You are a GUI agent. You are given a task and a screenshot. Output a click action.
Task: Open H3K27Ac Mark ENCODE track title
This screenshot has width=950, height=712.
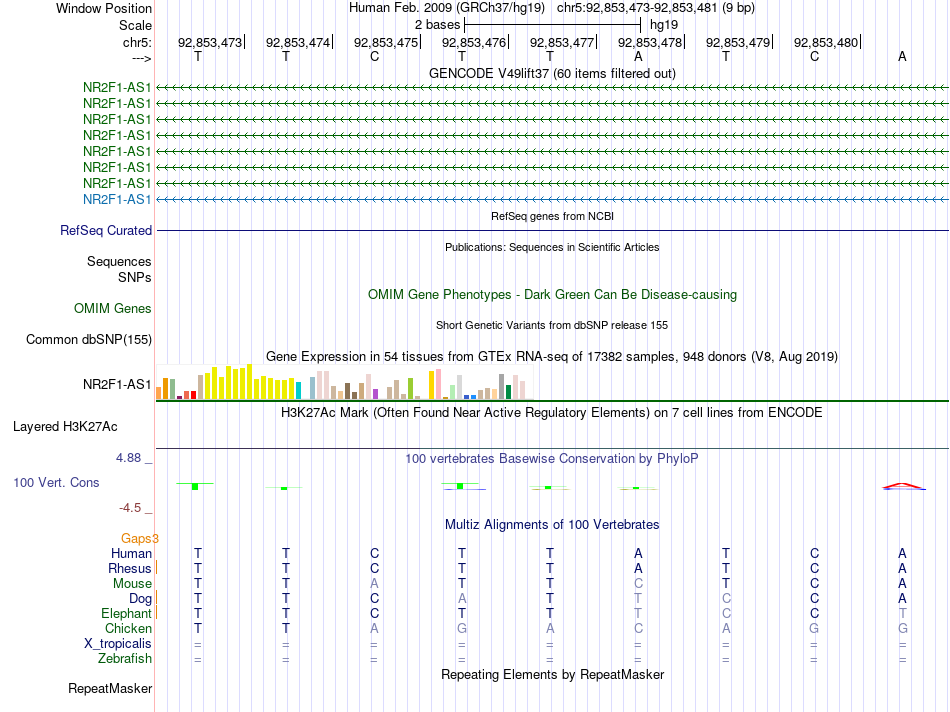(552, 413)
